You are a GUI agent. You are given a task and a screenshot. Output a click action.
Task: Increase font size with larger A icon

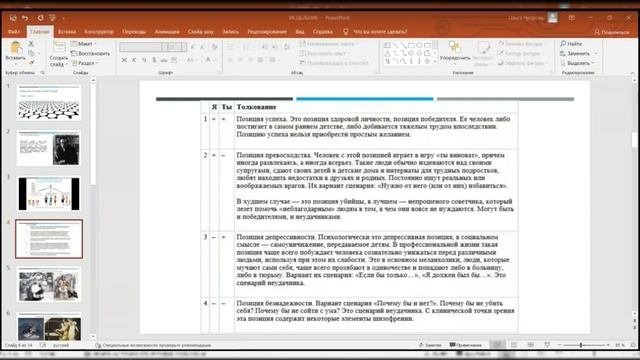[192, 47]
